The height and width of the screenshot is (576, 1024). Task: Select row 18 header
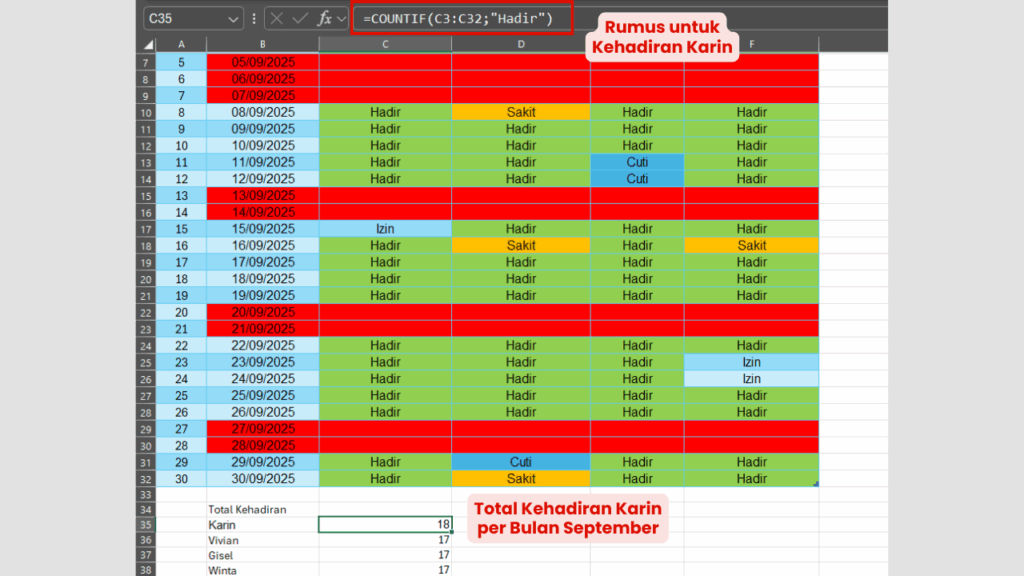[145, 245]
